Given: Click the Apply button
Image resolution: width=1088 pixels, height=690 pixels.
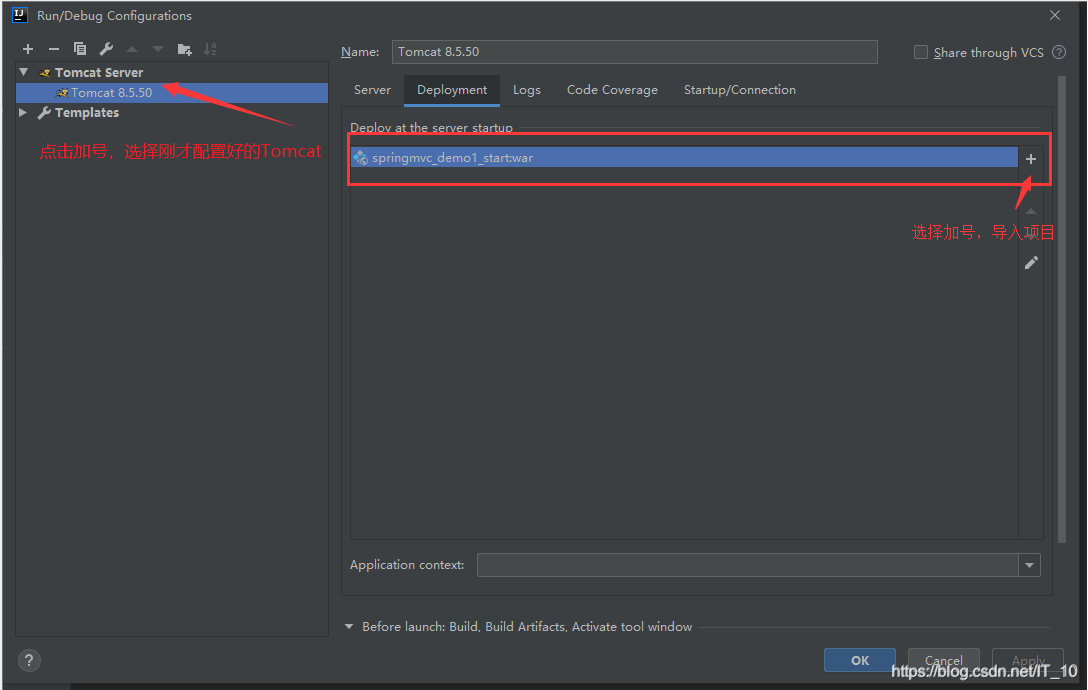Looking at the screenshot, I should 1028,660.
